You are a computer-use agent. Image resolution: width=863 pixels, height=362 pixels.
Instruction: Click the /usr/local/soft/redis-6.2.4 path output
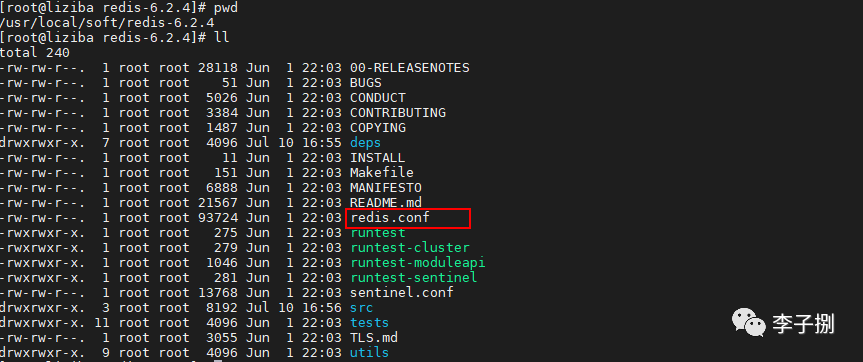pyautogui.click(x=107, y=23)
